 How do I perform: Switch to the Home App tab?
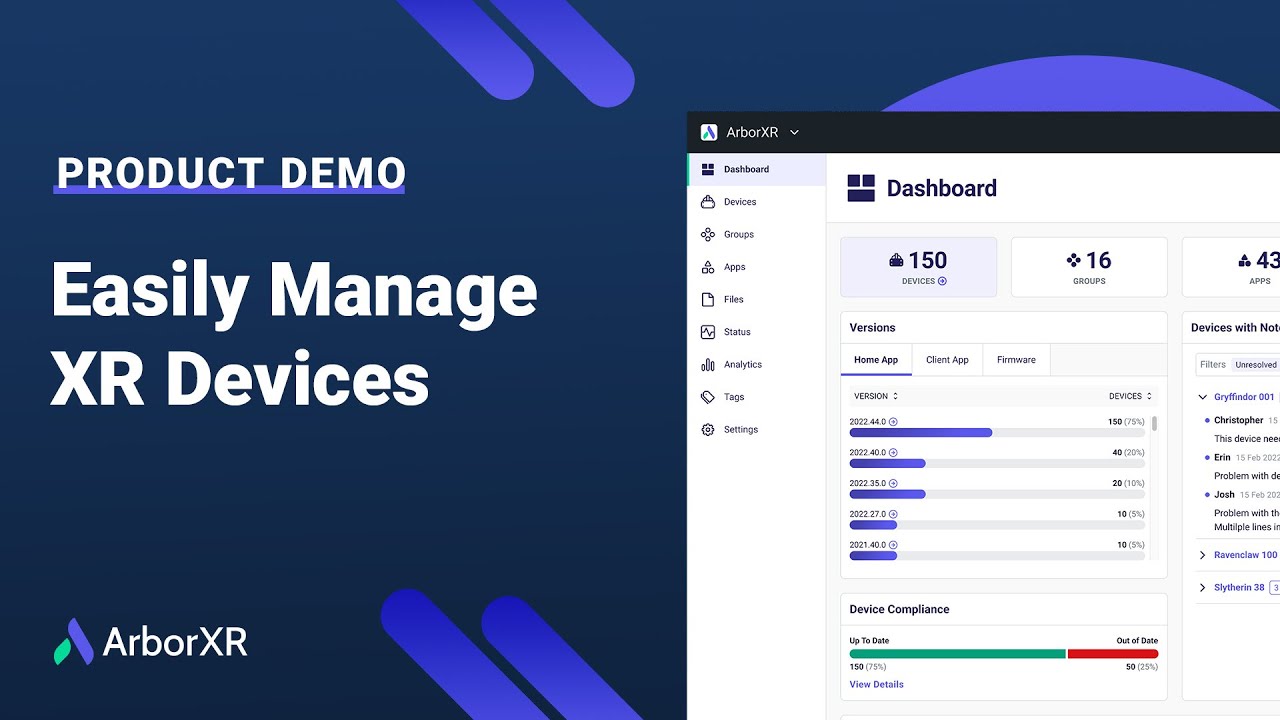(876, 360)
